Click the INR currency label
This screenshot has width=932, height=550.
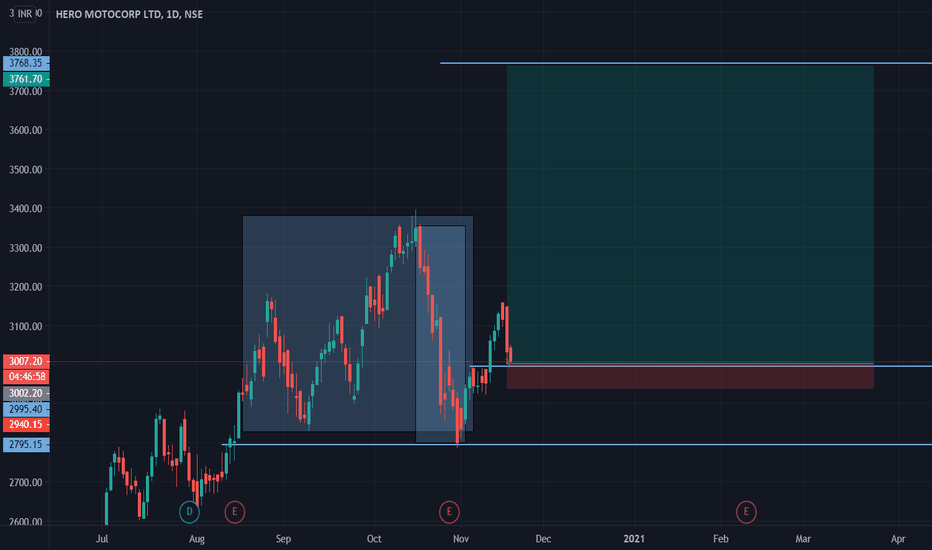pos(24,14)
